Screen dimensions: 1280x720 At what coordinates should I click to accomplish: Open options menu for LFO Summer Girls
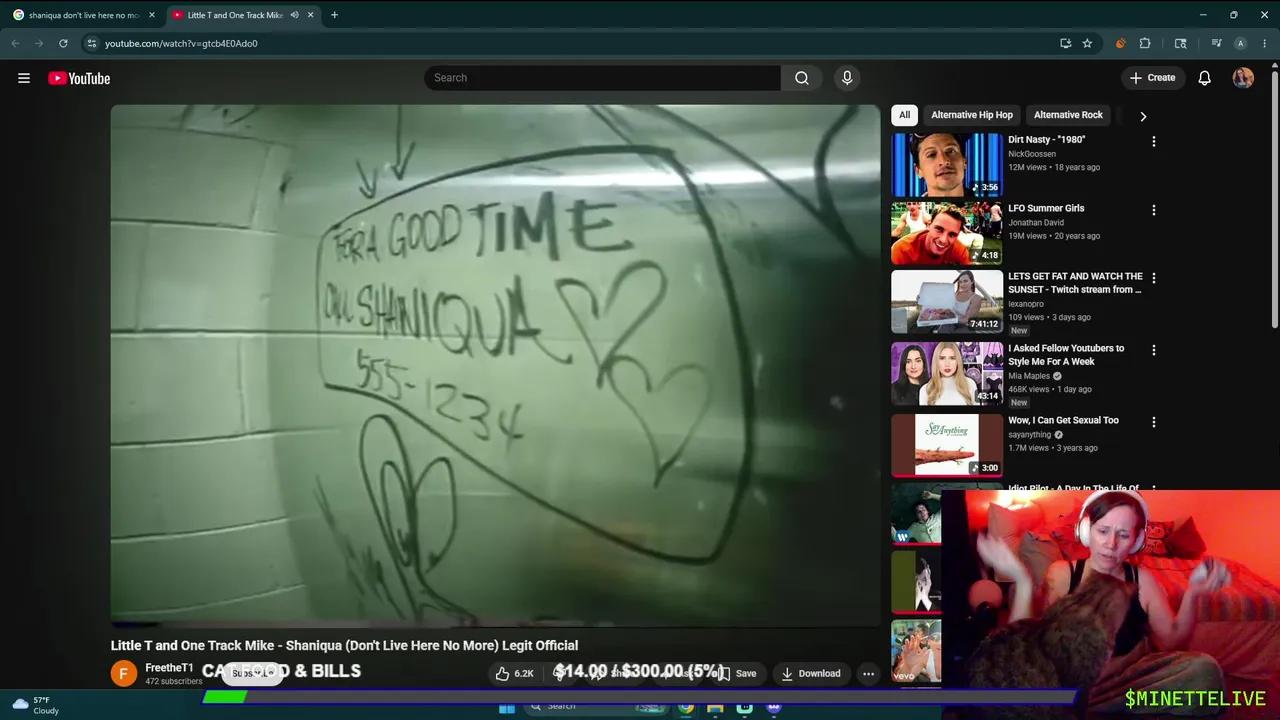click(1153, 210)
